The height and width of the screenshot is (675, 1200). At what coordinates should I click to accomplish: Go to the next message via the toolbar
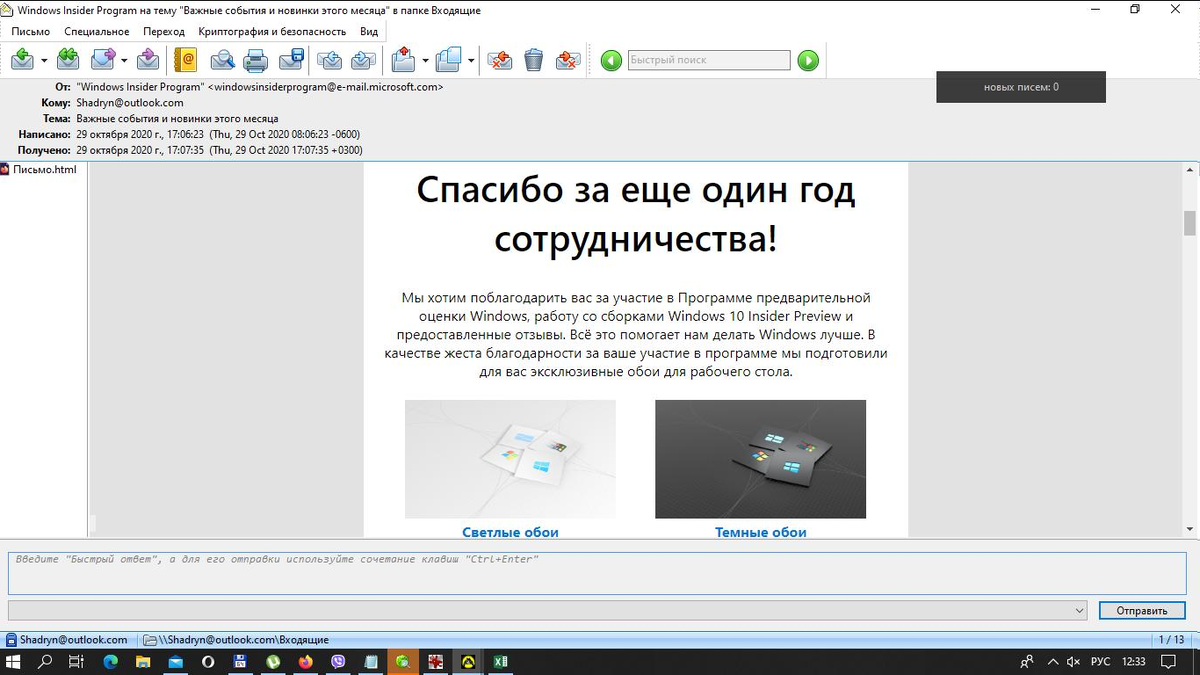click(364, 60)
